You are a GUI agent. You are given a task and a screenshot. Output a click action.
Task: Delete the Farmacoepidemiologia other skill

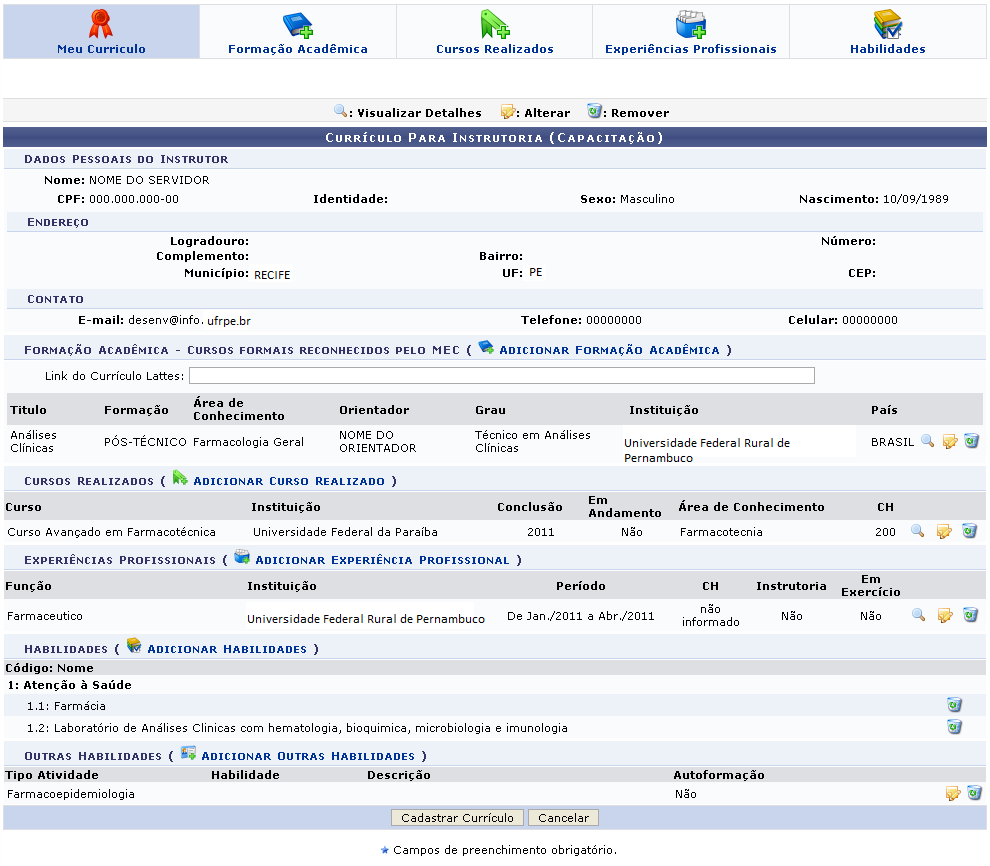974,793
